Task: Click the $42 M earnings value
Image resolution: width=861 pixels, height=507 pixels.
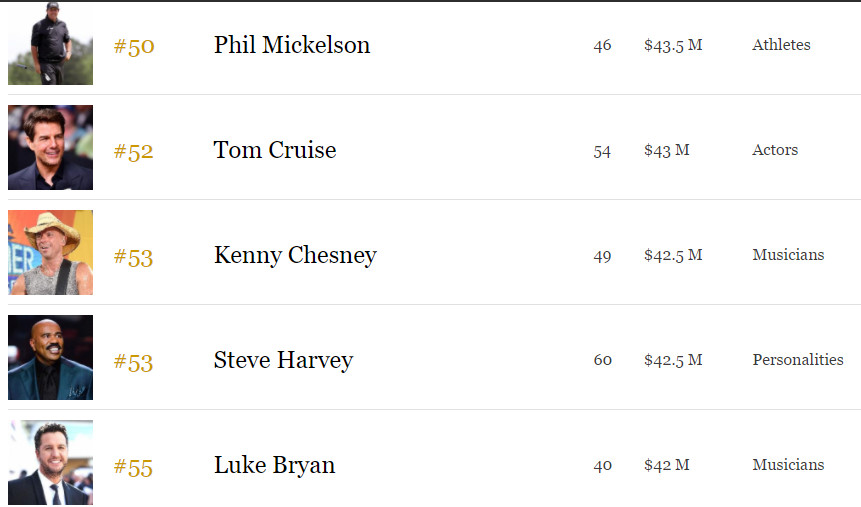Action: pyautogui.click(x=667, y=465)
